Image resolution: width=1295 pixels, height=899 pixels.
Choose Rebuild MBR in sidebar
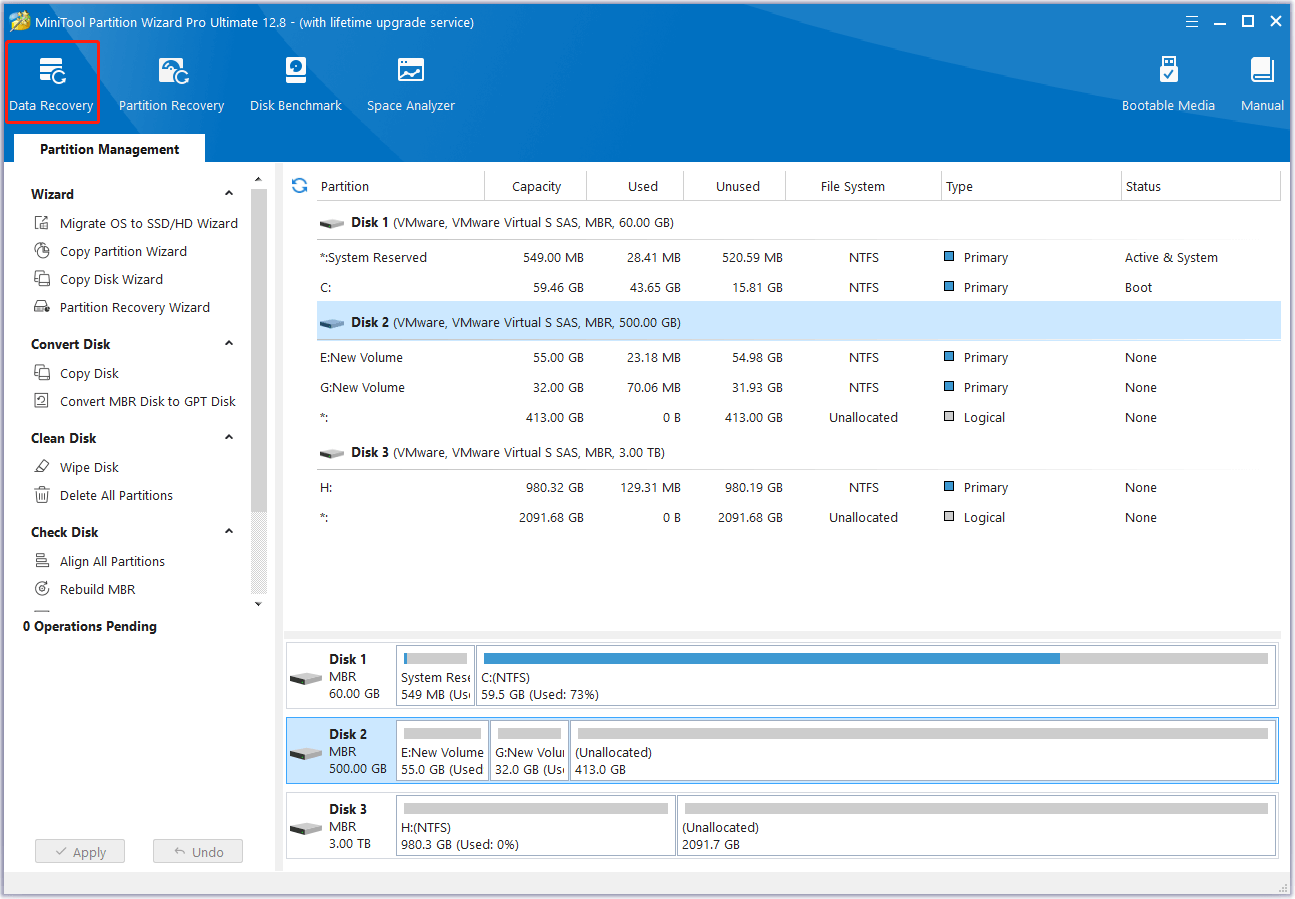click(x=85, y=589)
